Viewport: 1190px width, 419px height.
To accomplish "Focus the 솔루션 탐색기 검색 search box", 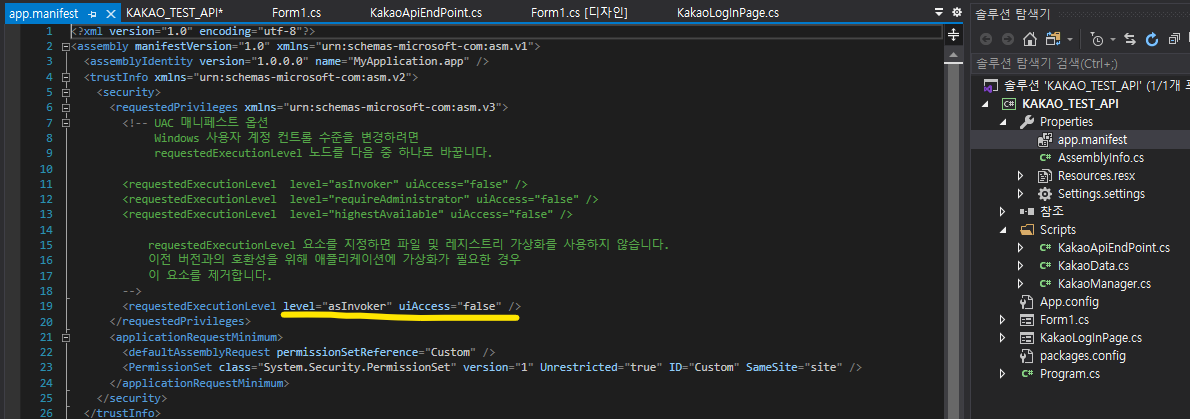I will pos(1080,64).
